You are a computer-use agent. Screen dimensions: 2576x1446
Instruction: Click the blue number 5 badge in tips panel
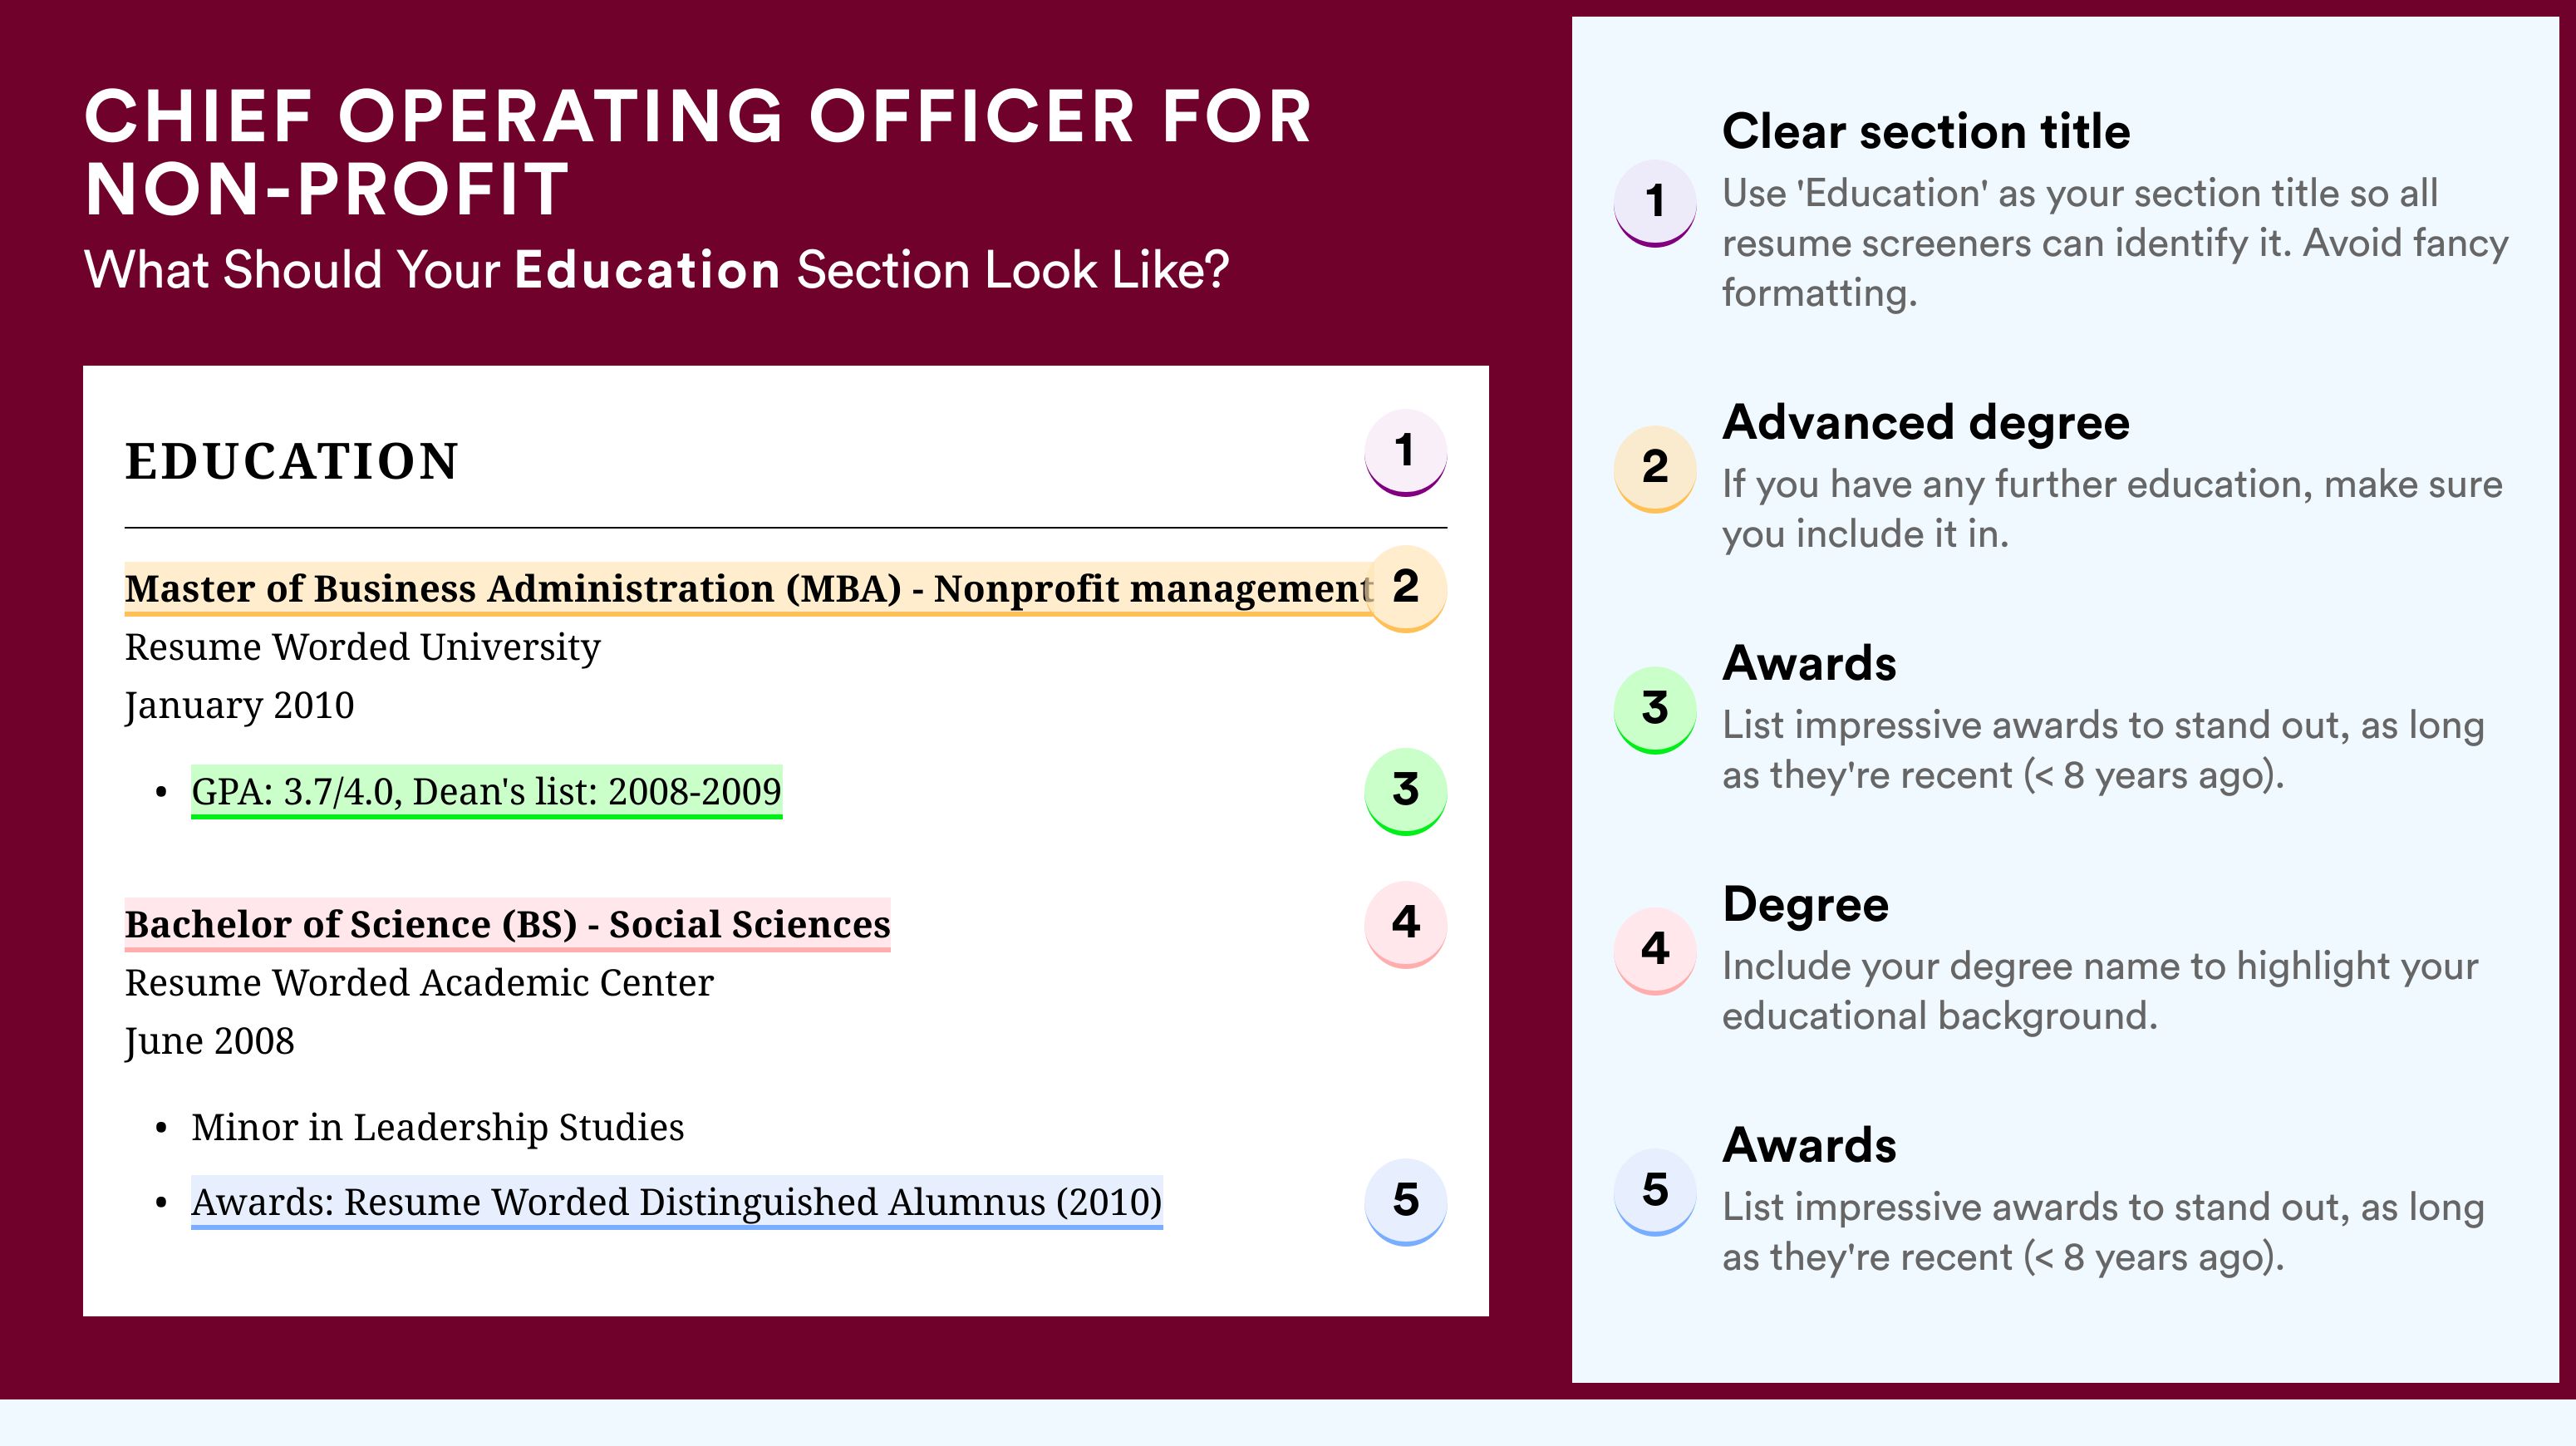click(1654, 1190)
